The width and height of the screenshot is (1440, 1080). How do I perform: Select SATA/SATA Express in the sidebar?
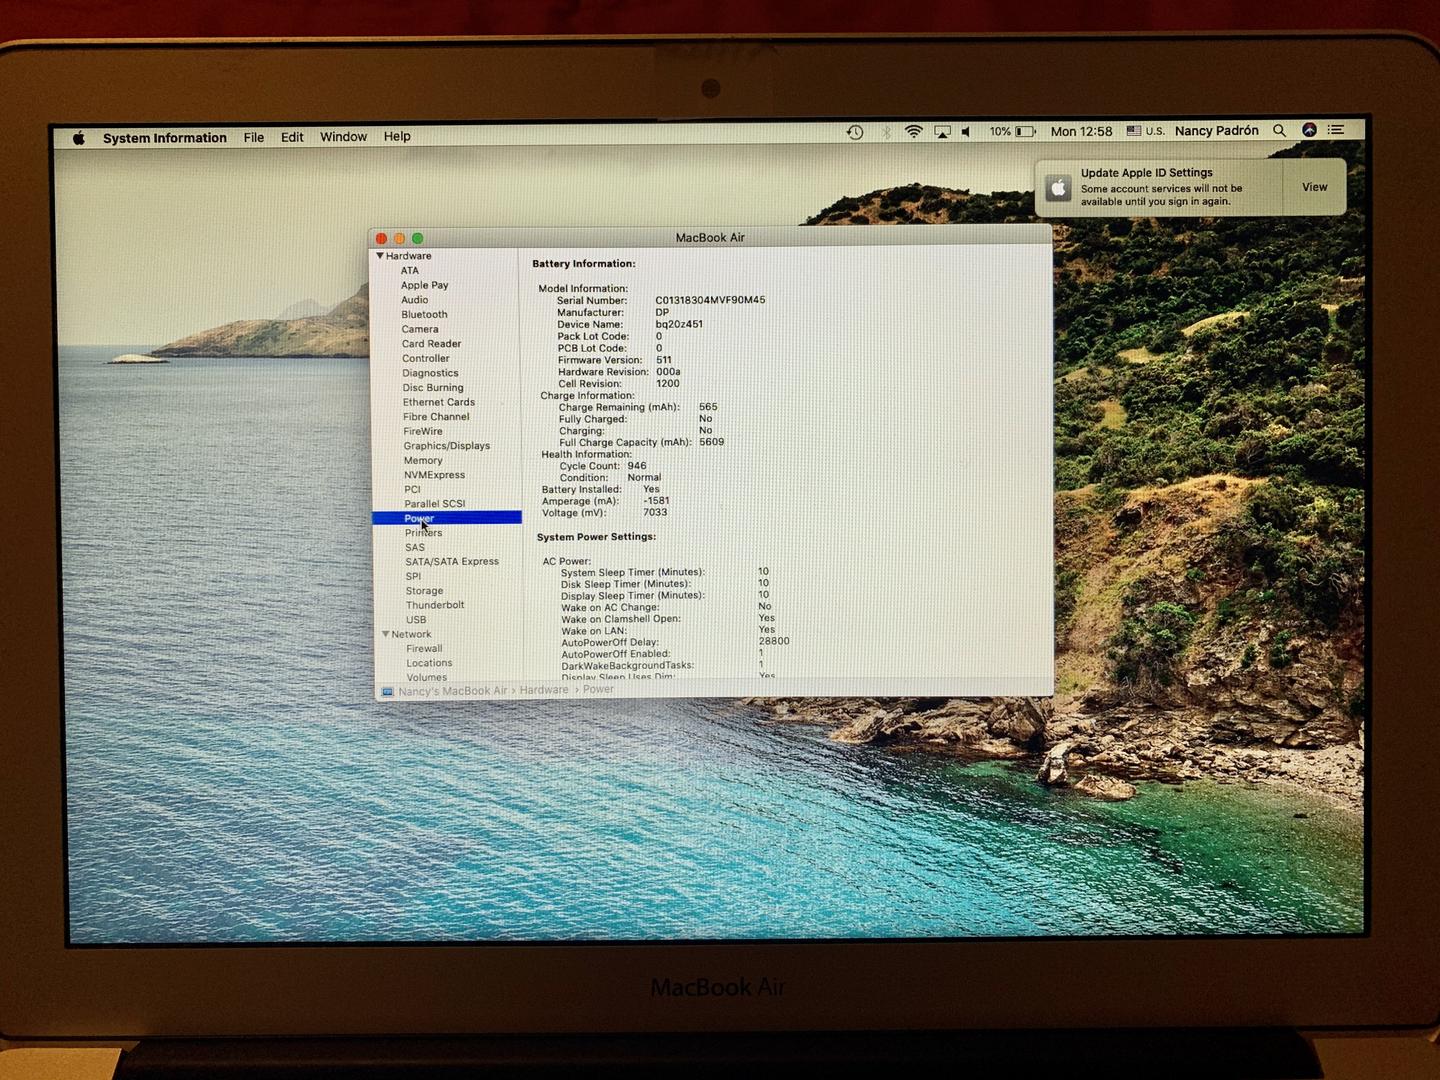click(x=452, y=562)
